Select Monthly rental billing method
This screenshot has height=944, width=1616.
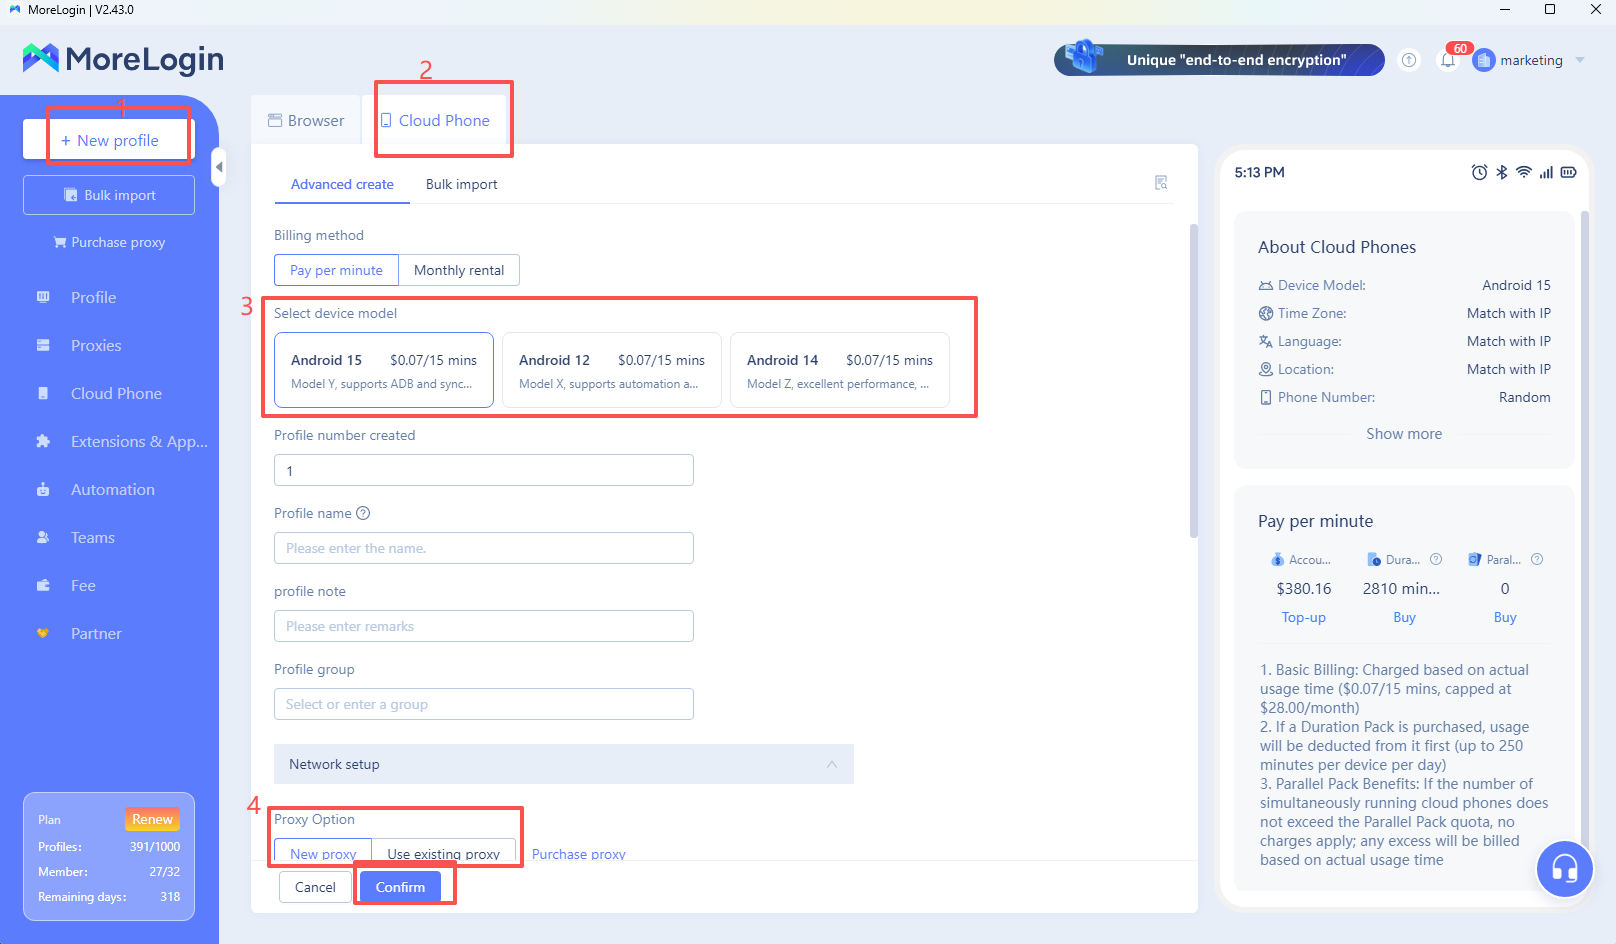coord(459,270)
